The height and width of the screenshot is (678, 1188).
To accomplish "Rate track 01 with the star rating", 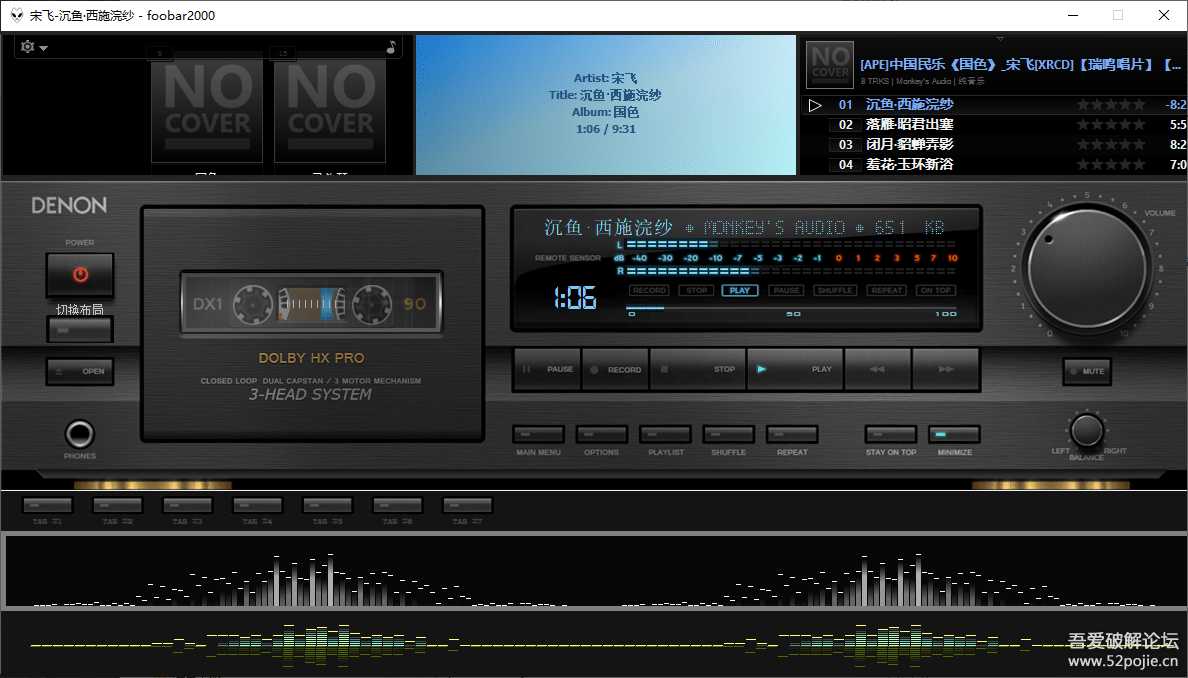I will tap(1111, 105).
